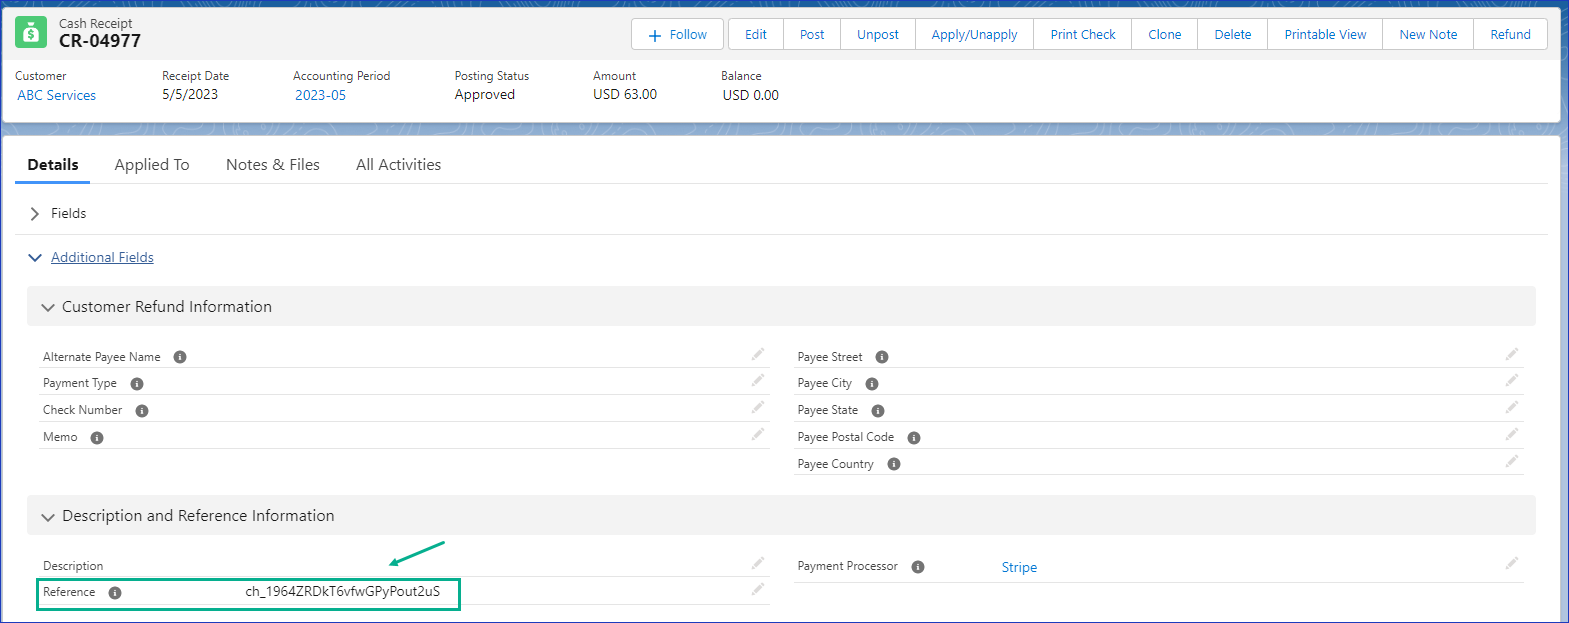The image size is (1569, 623).
Task: Click the info icon beside Reference
Action: (x=115, y=593)
